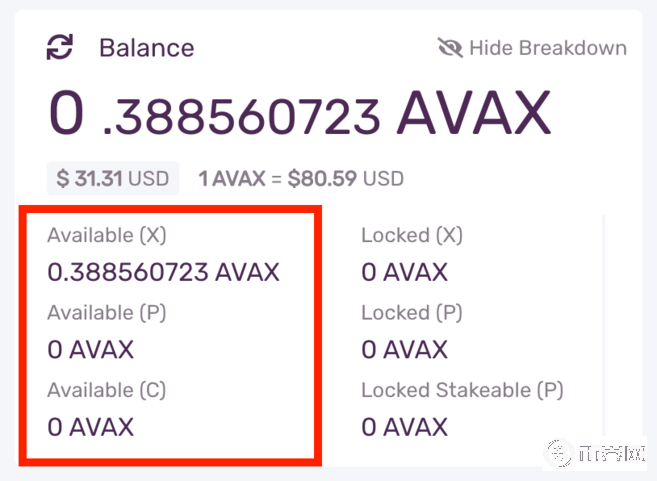
Task: Select the Locked Stakeable (P) label
Action: (x=462, y=390)
